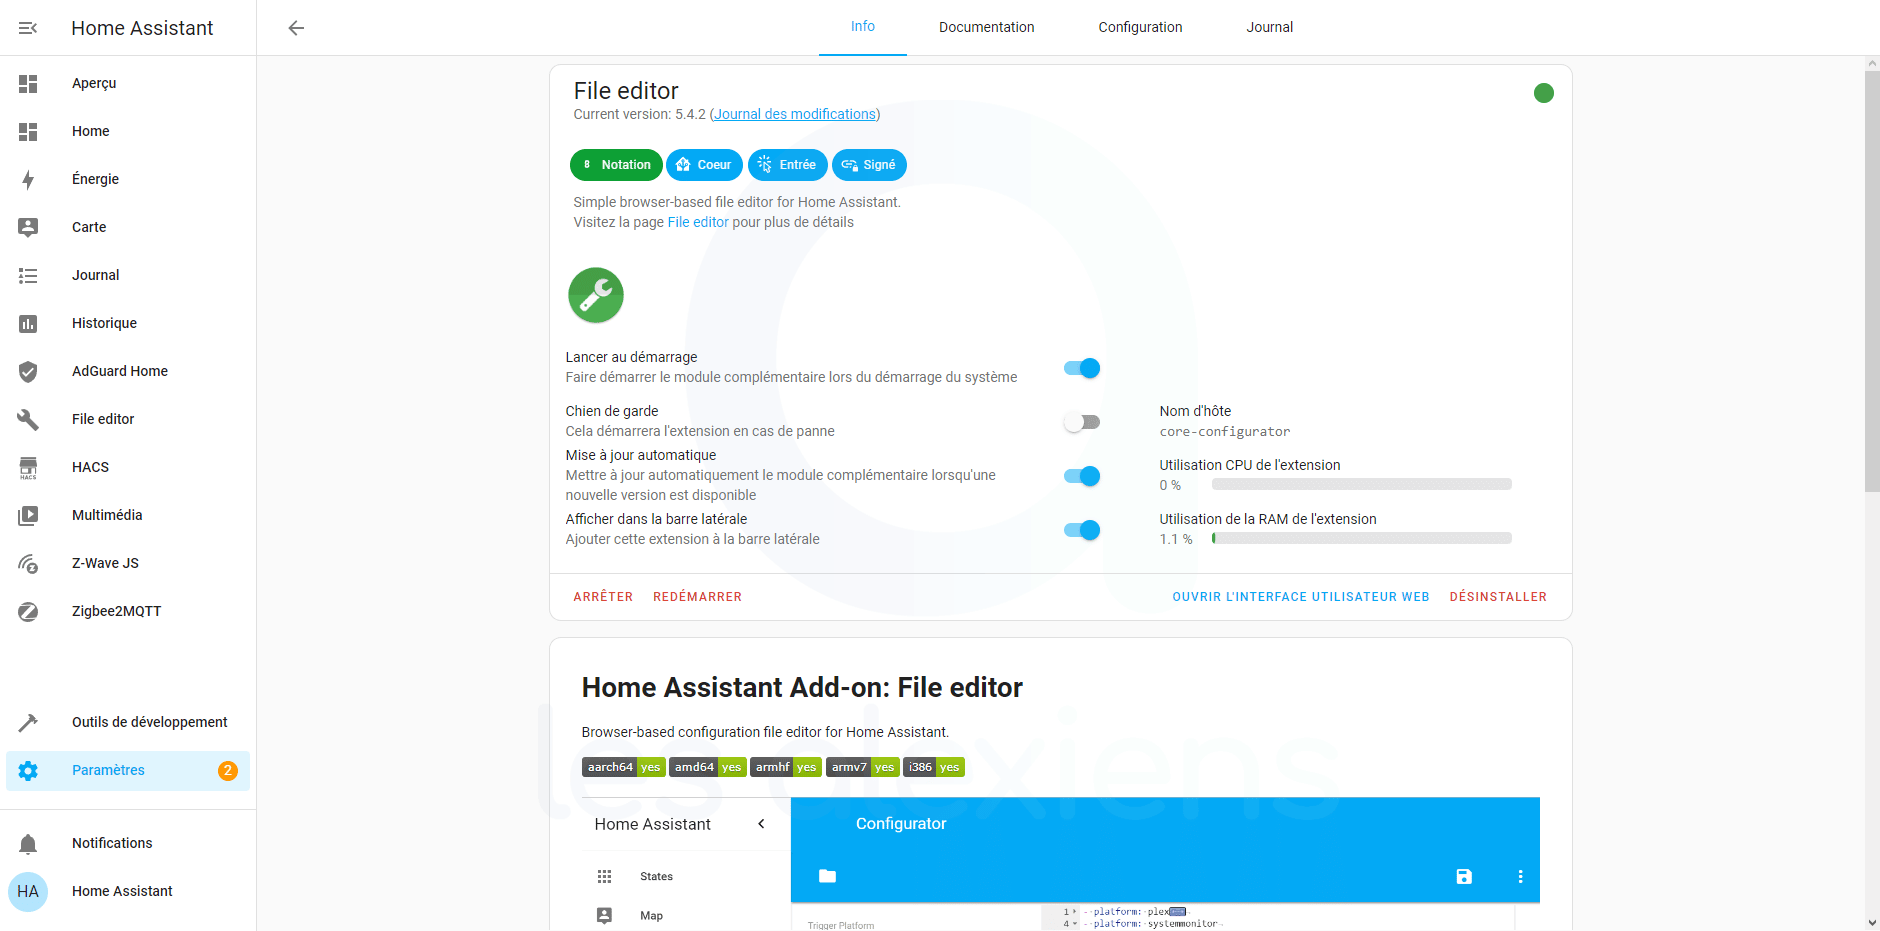Click Map item in embedded screenshot
The image size is (1880, 931).
coord(651,916)
